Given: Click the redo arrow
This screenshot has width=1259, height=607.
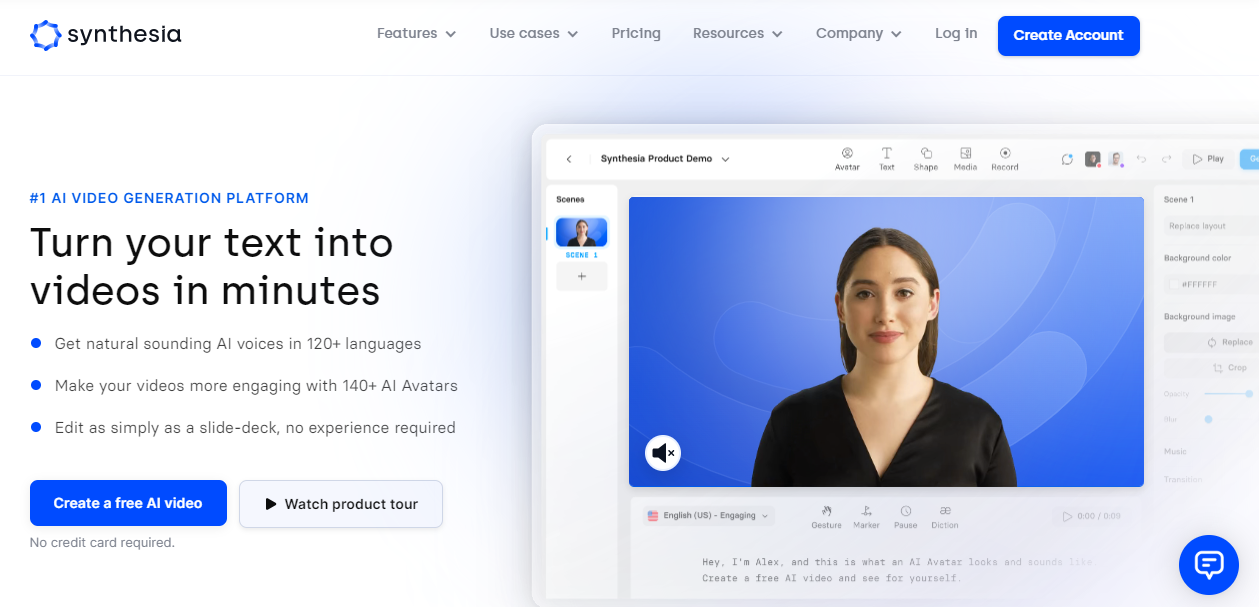Looking at the screenshot, I should coord(1165,159).
